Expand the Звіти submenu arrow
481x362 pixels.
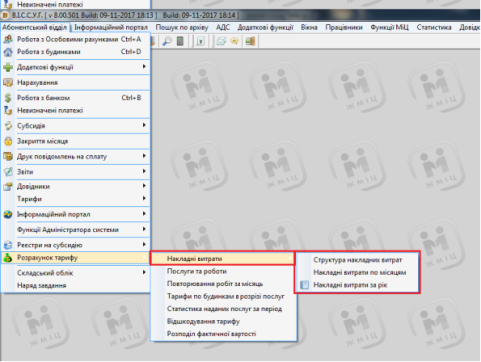click(x=144, y=171)
